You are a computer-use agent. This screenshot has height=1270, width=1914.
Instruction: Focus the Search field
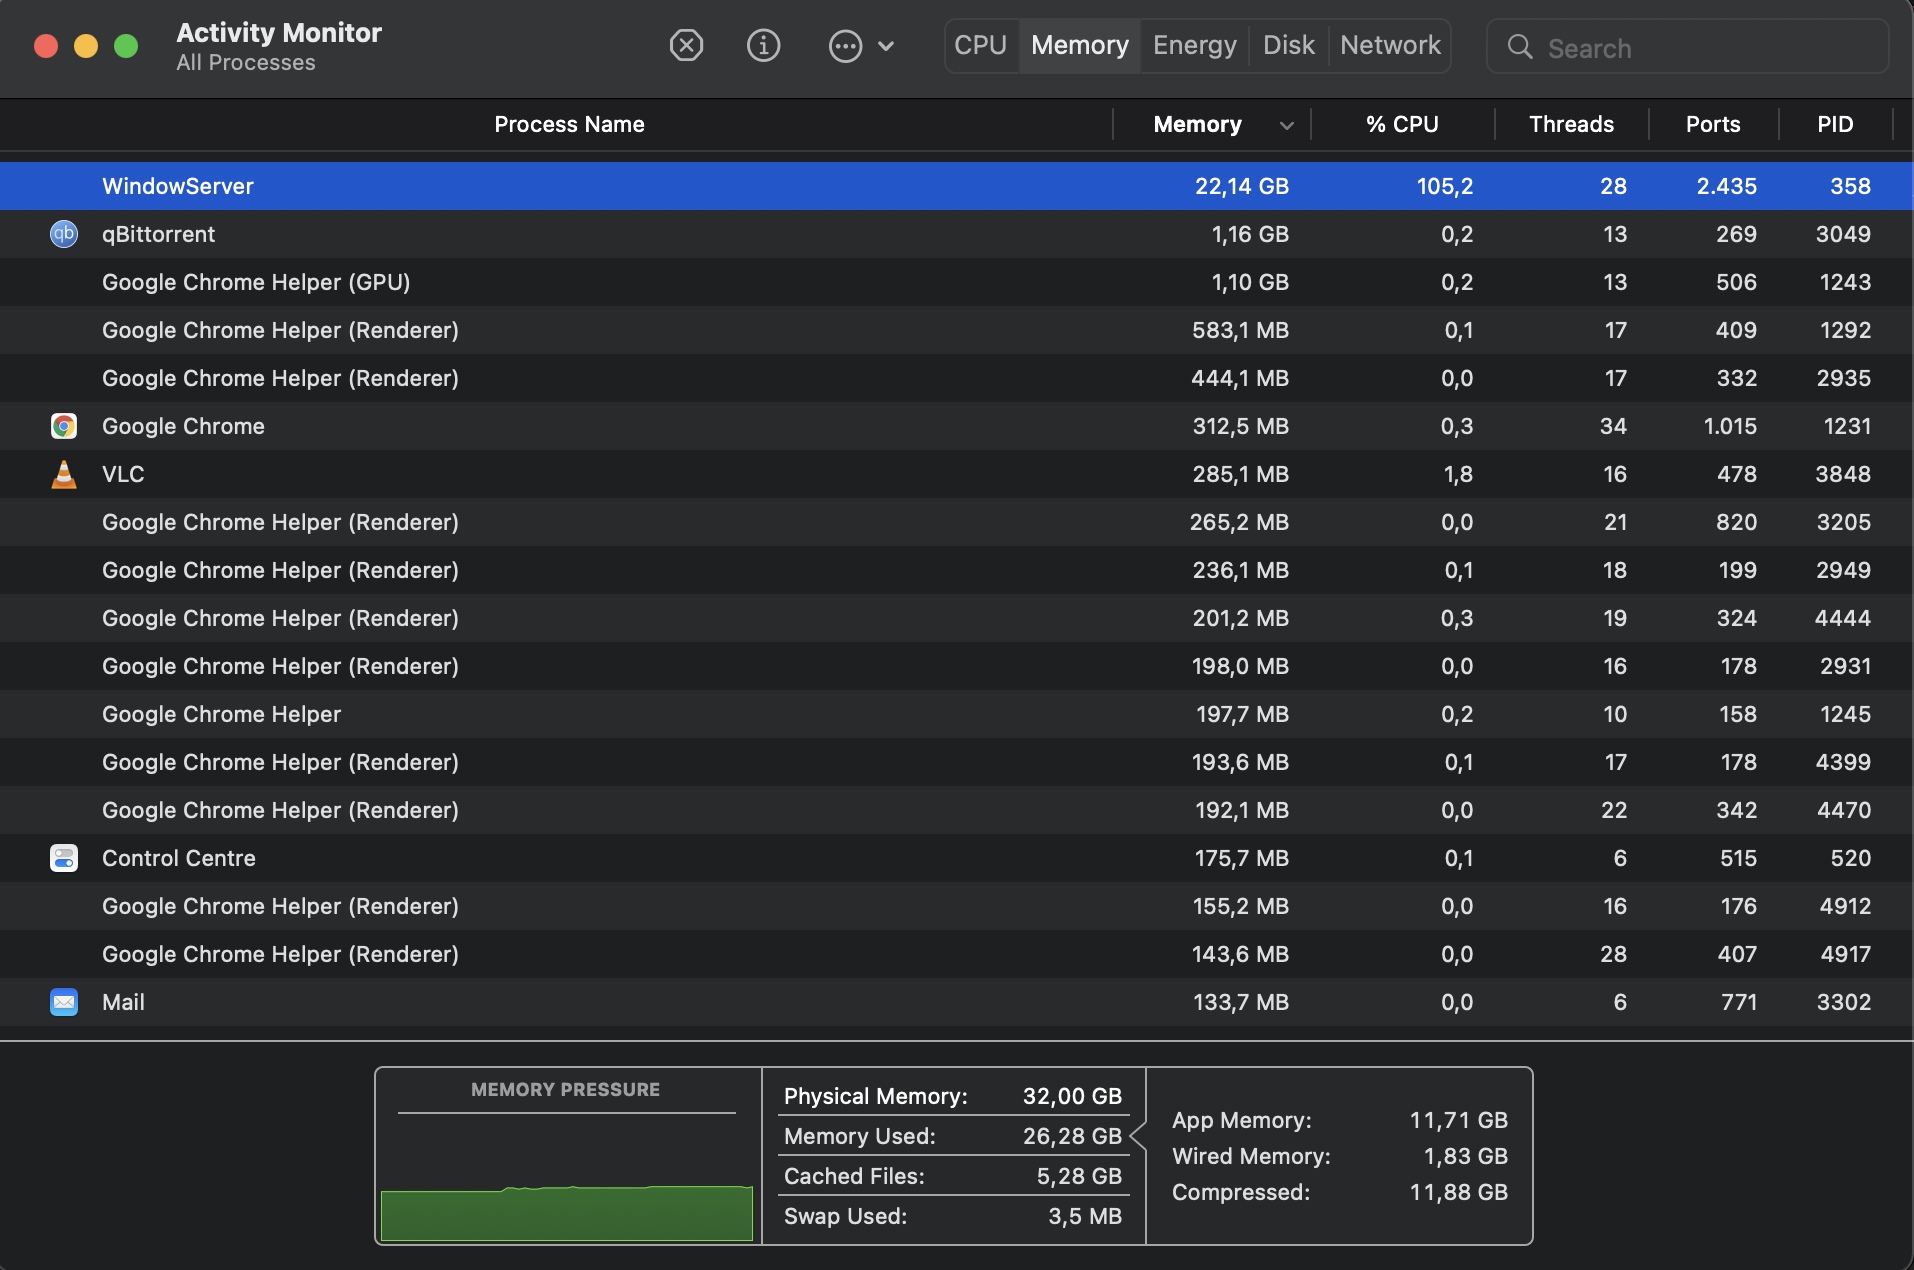click(x=1688, y=47)
